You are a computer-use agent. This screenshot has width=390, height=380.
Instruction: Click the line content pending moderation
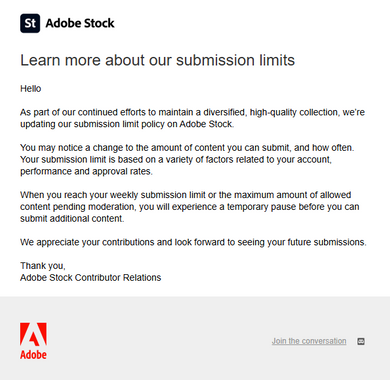(x=190, y=207)
